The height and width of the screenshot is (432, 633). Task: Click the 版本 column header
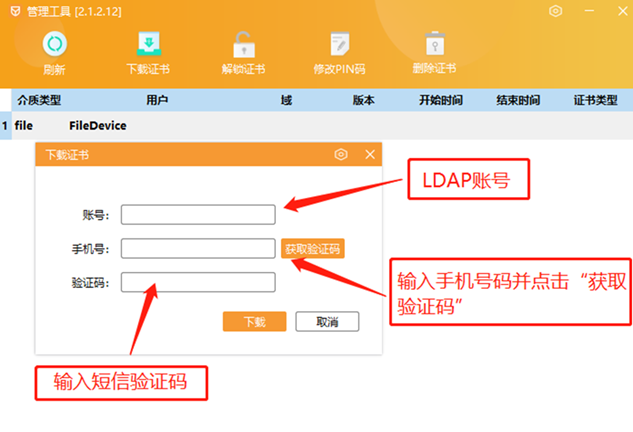coord(363,100)
